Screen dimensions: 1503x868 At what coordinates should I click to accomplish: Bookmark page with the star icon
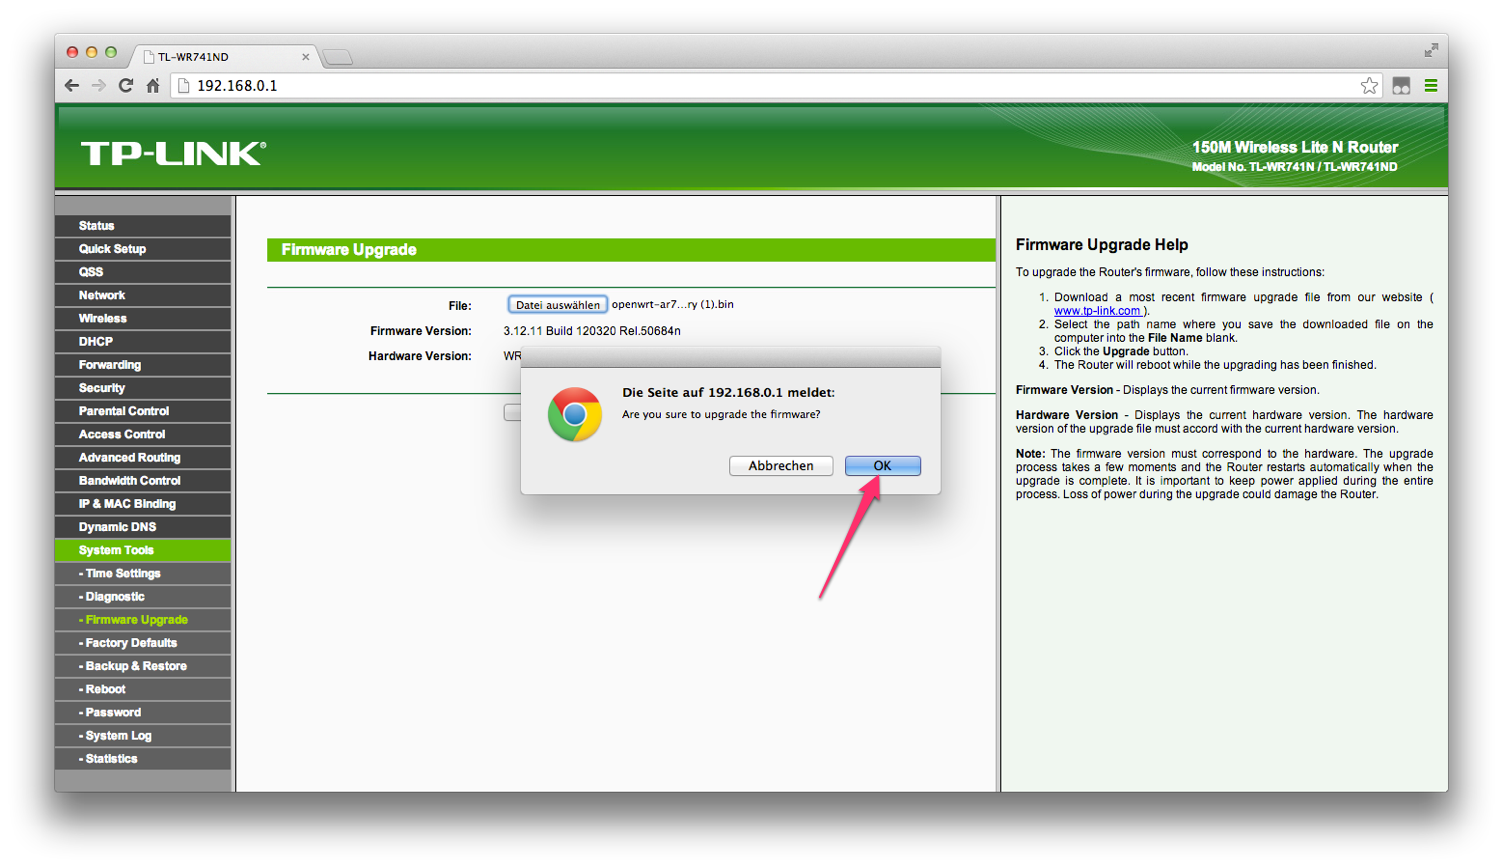click(x=1369, y=86)
